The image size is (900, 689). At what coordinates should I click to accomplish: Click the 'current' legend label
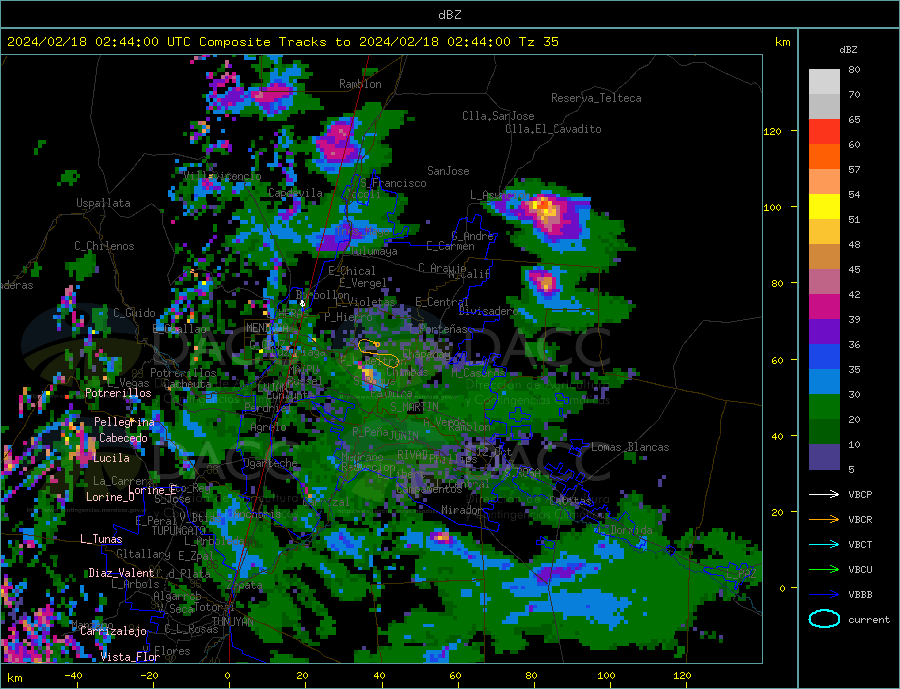tap(869, 620)
